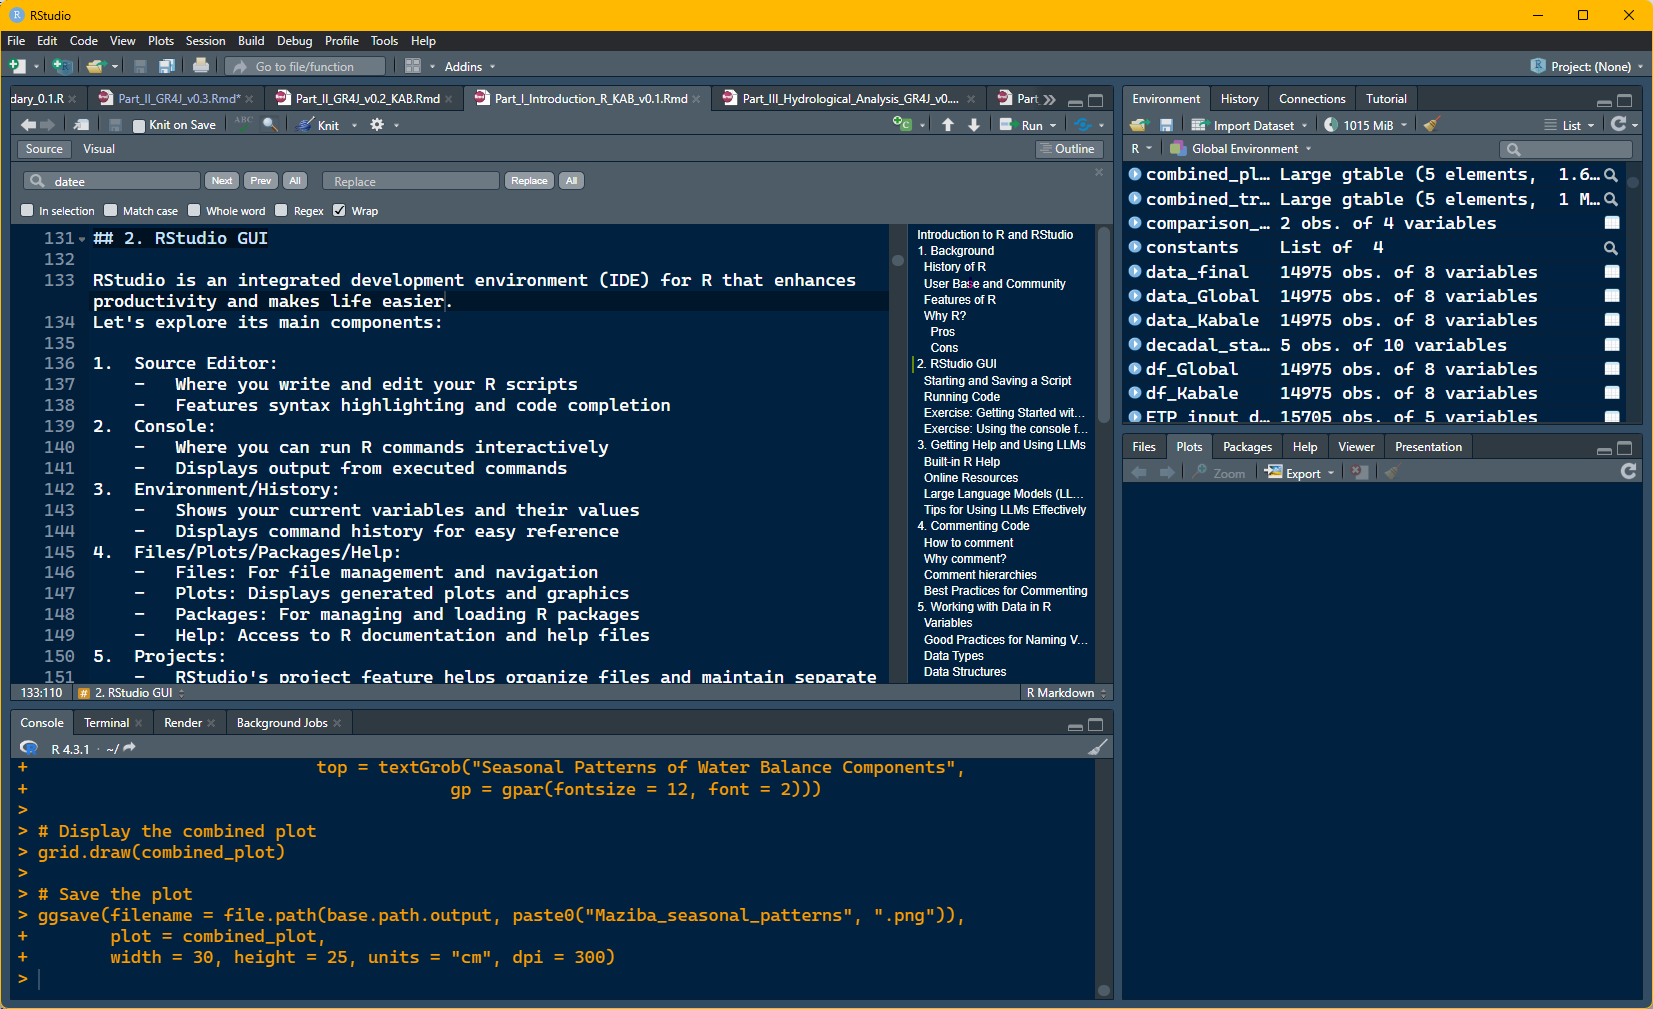Image resolution: width=1653 pixels, height=1009 pixels.
Task: Click the insert new code chunk icon
Action: tap(902, 125)
